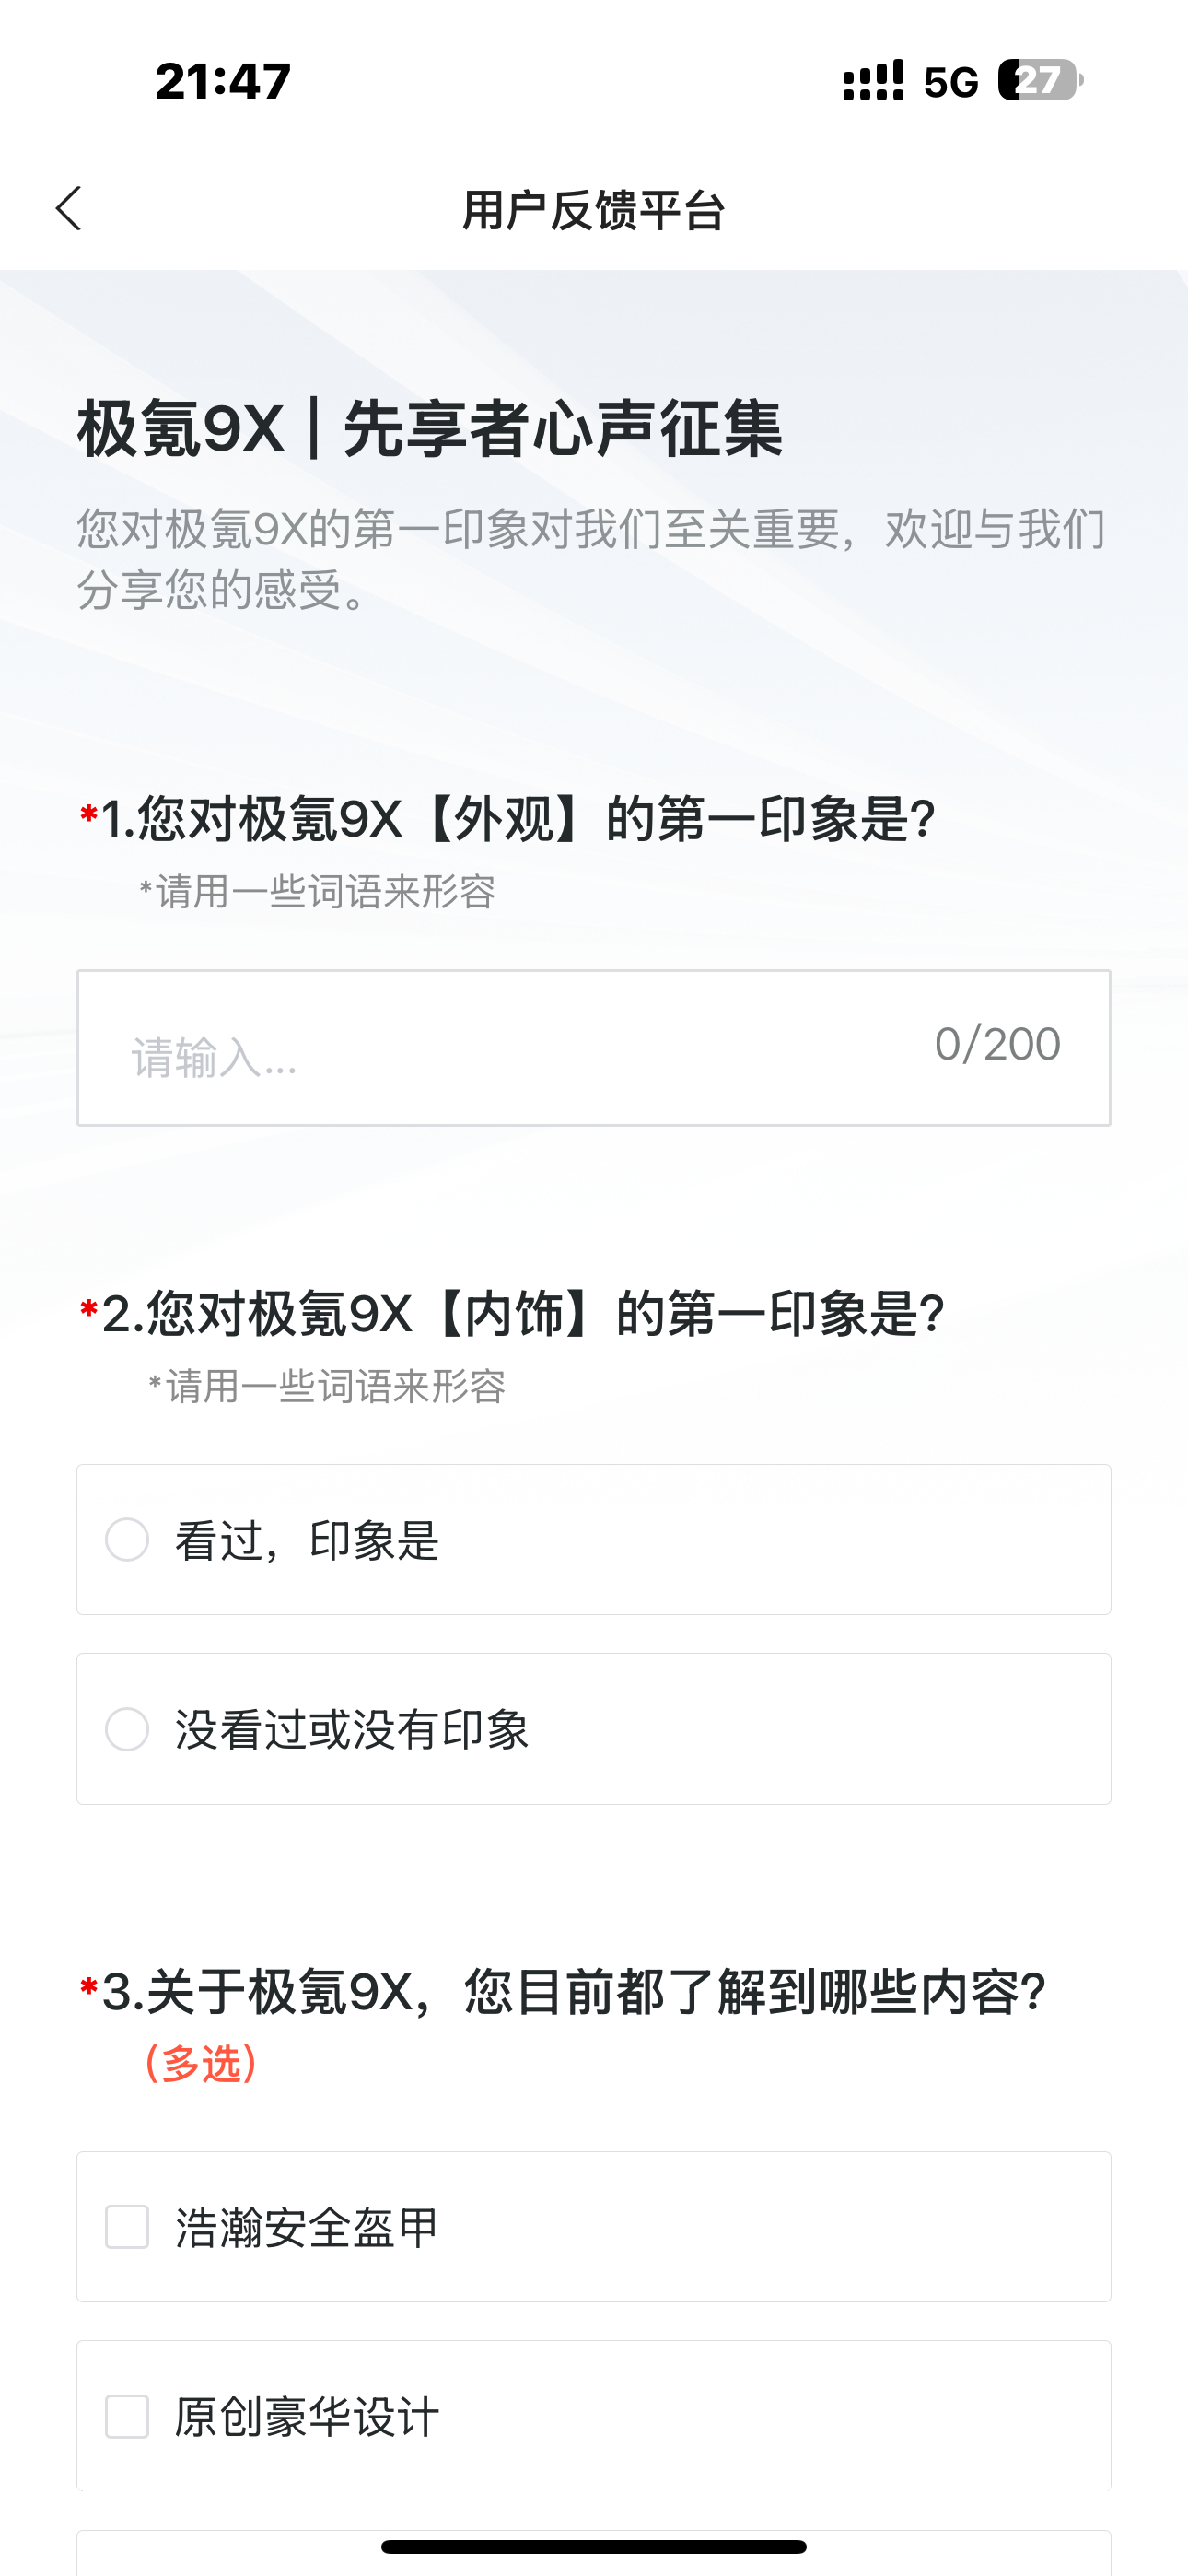1188x2576 pixels.
Task: Tap the 用户反馈平台 page title
Action: pyautogui.click(x=594, y=211)
